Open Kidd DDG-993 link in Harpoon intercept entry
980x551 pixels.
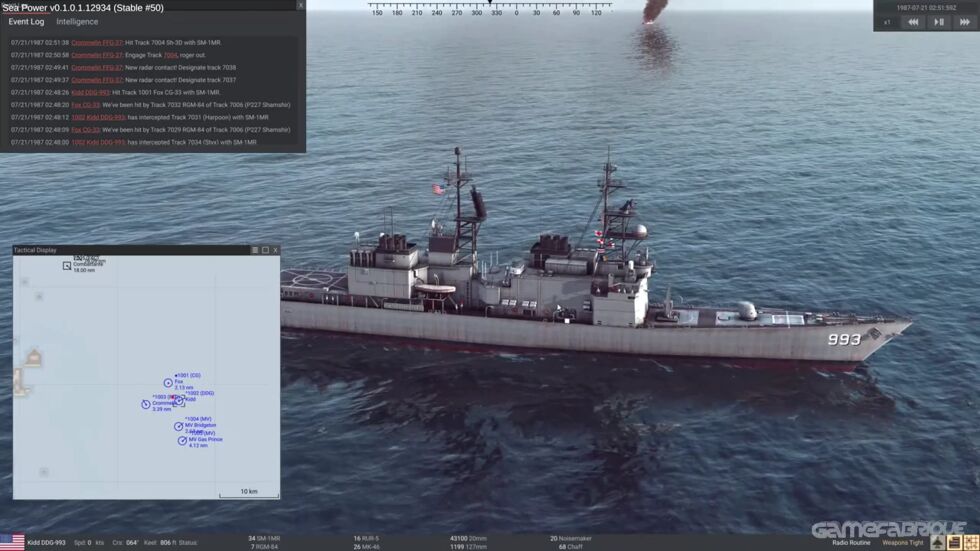point(98,117)
